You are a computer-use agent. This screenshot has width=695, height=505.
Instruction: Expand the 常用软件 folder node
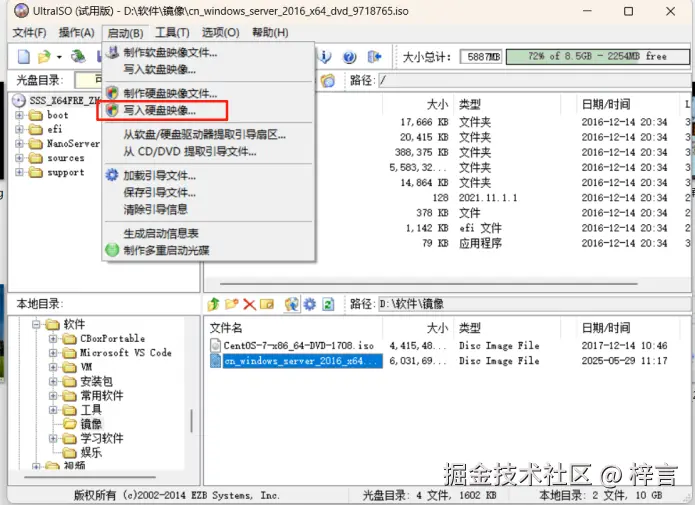(x=53, y=395)
